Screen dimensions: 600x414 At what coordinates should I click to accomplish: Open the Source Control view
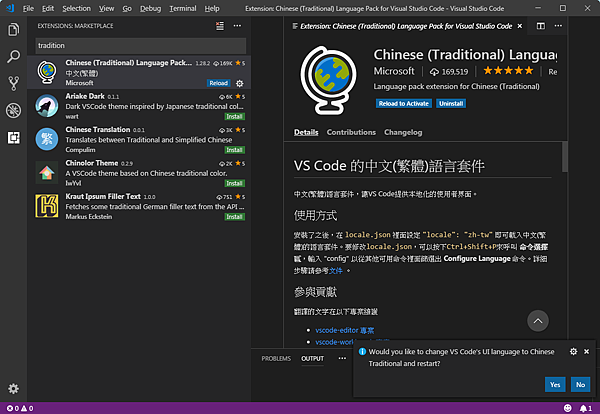pos(13,83)
